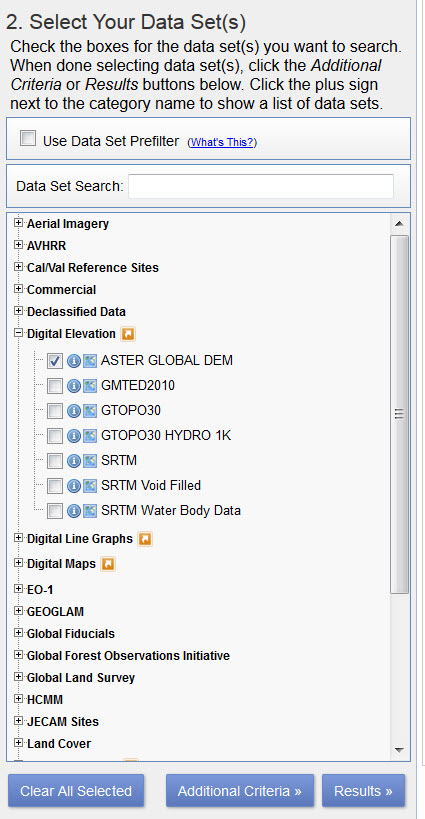
Task: Select the SRTM Water Body Data label
Action: (x=171, y=511)
